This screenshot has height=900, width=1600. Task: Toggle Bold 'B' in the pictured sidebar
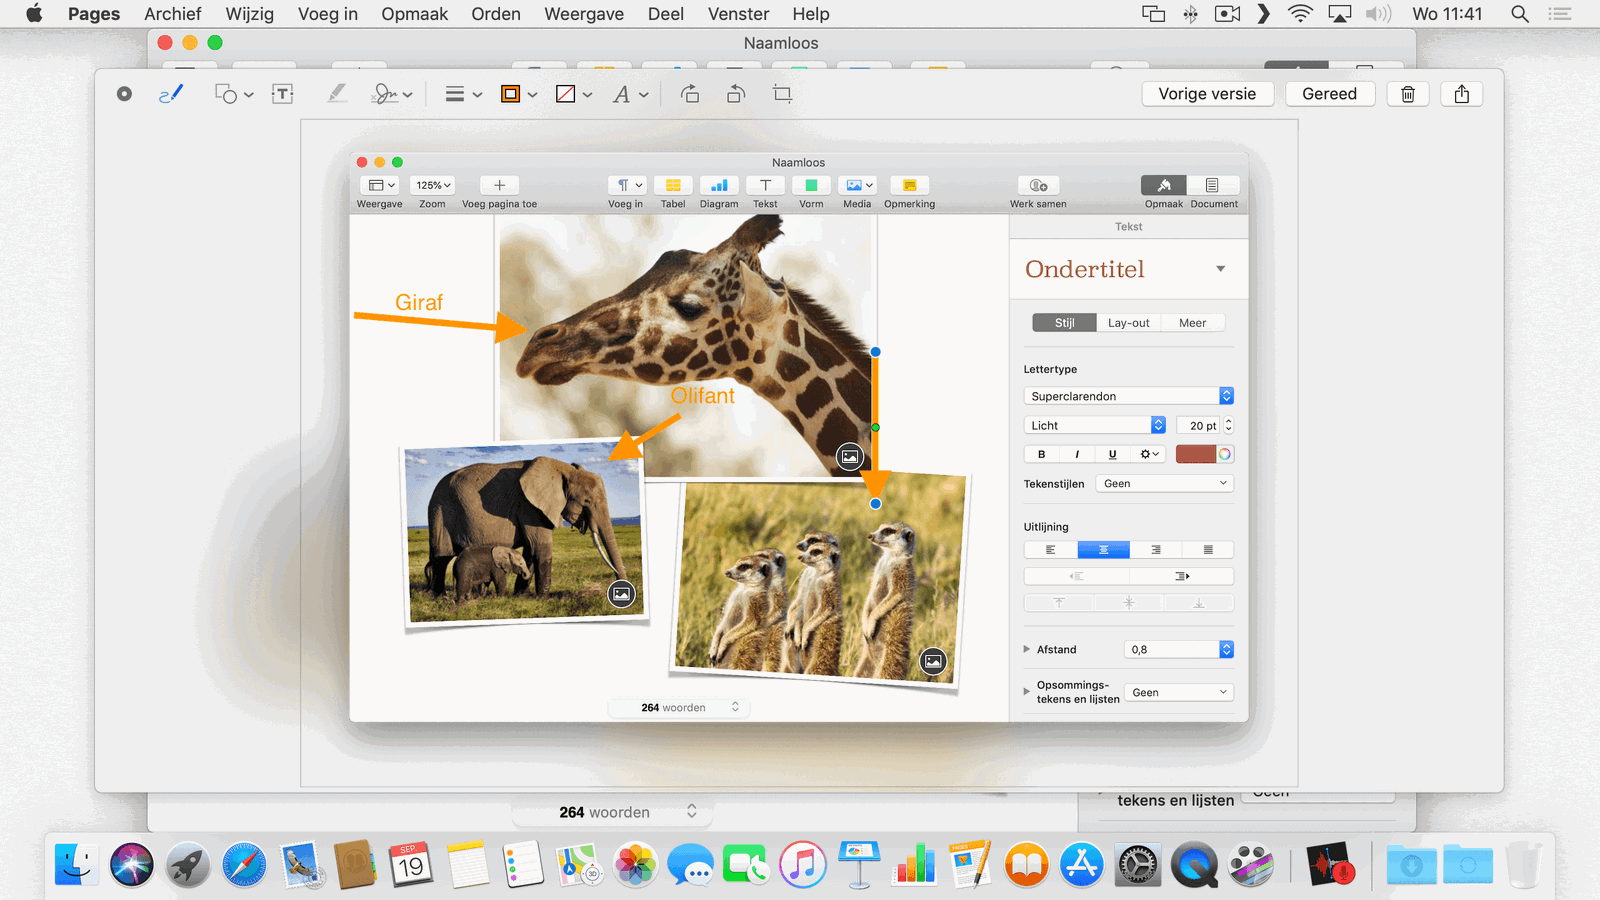(x=1041, y=454)
